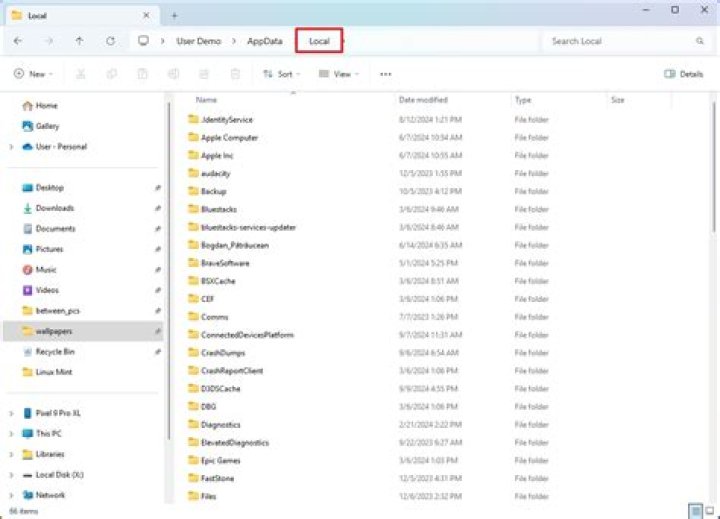The image size is (720, 519).
Task: Add a new tab
Action: 174,16
